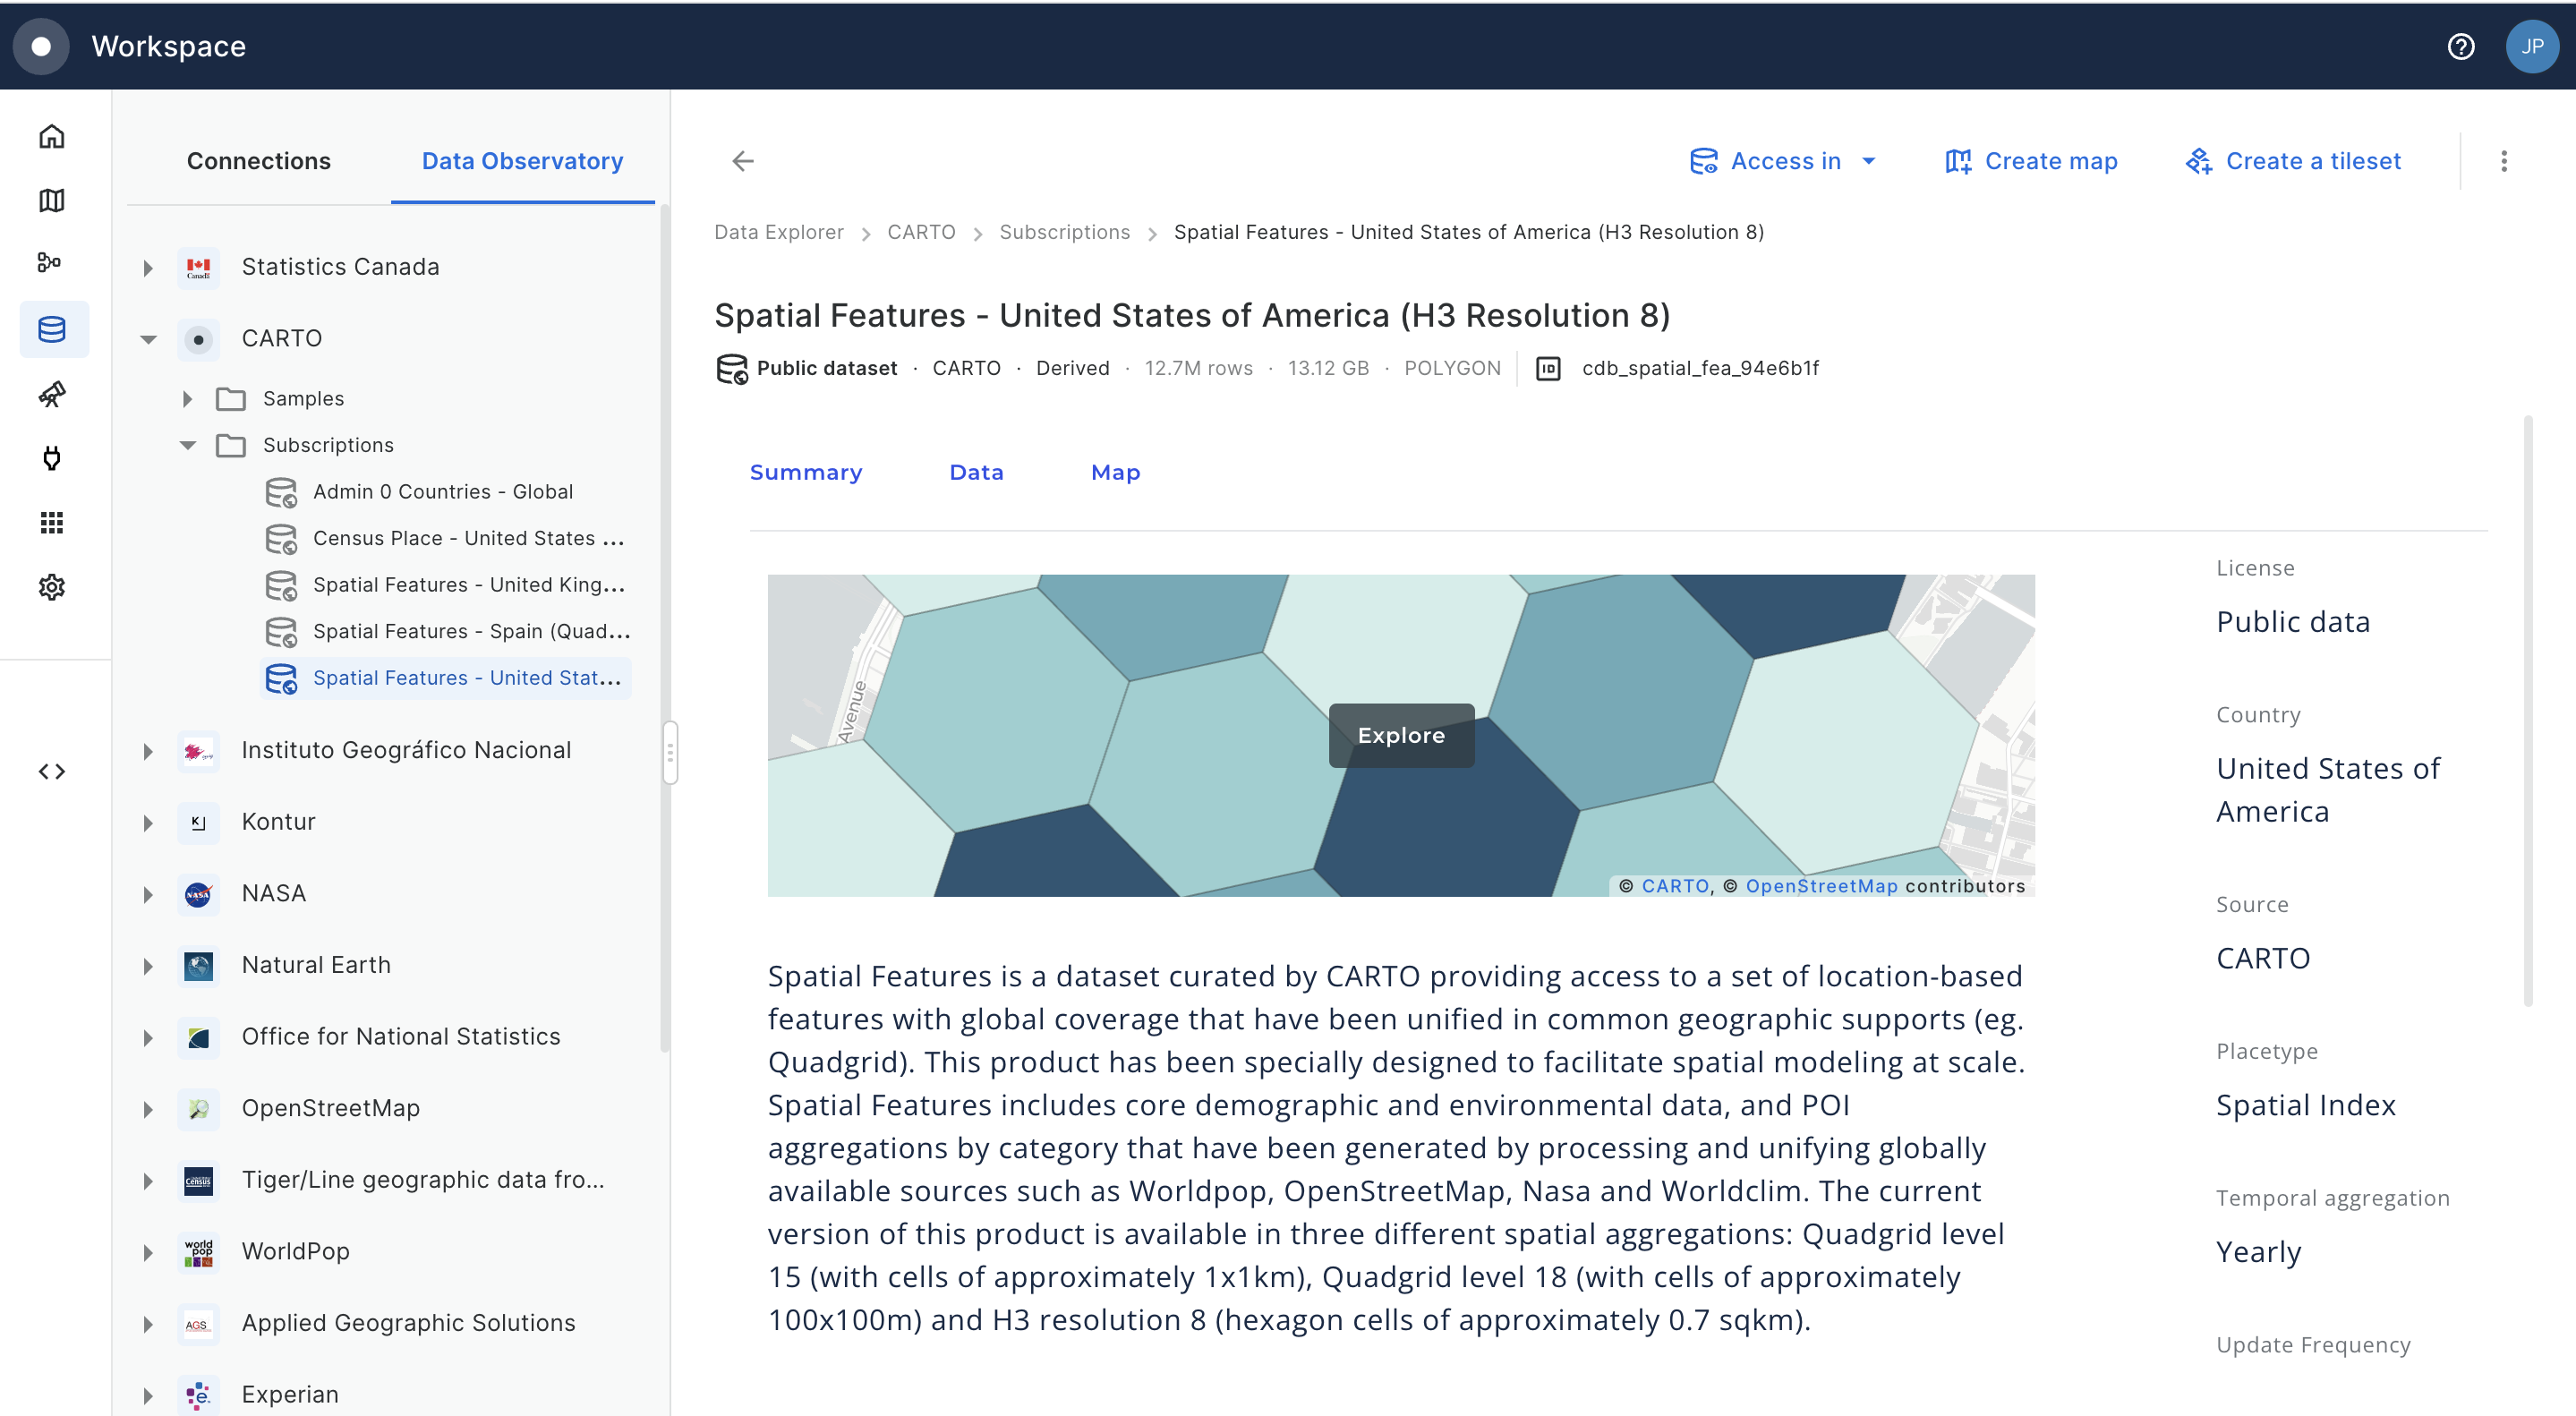Open the Summary tab
The width and height of the screenshot is (2576, 1416).
pos(806,472)
